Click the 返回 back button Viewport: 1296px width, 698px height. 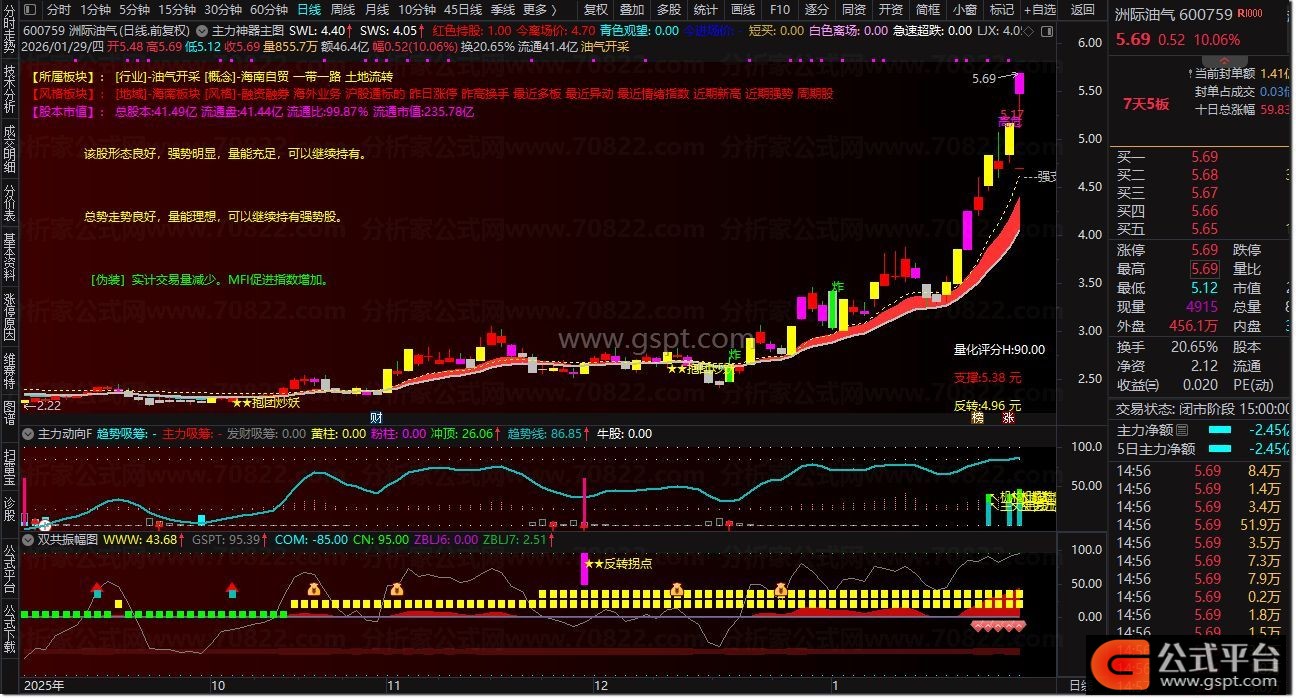point(1083,9)
